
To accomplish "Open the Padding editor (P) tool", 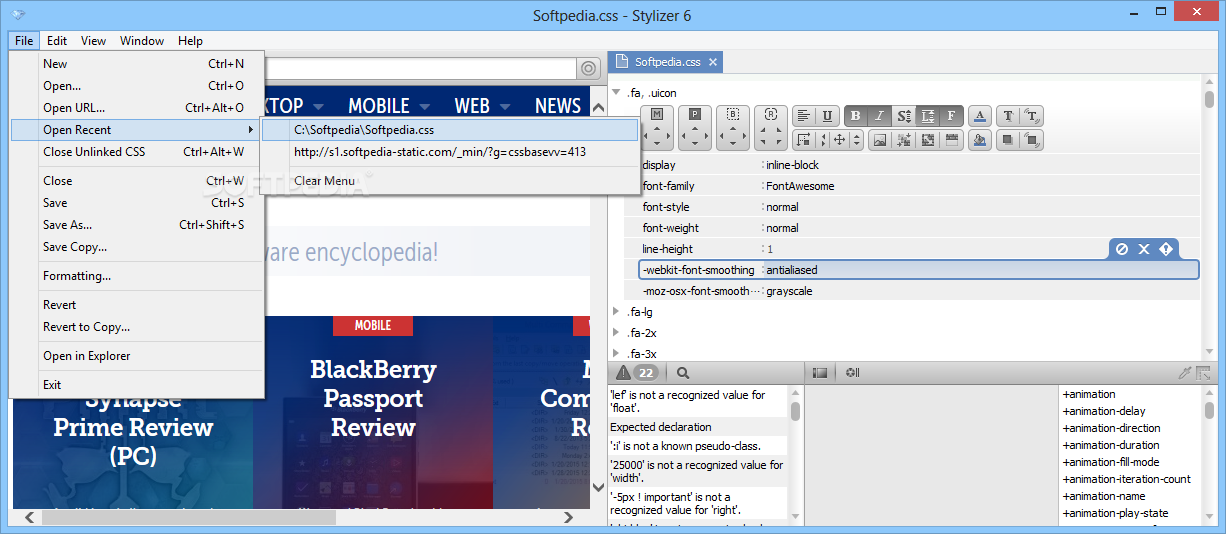I will point(695,114).
